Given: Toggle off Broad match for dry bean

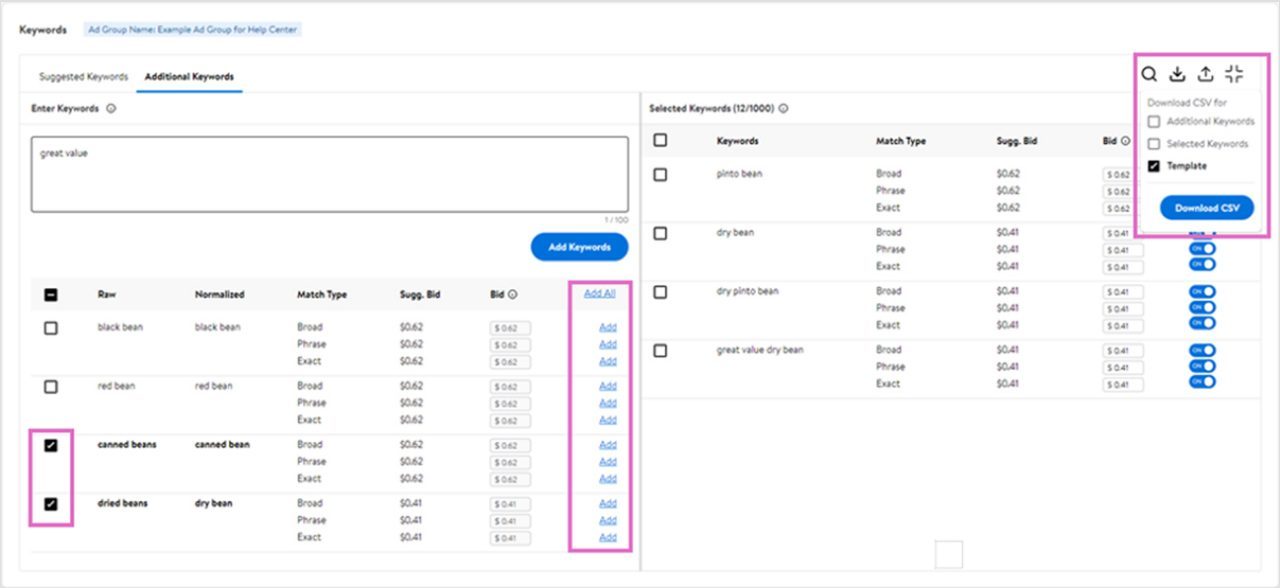Looking at the screenshot, I should [x=1200, y=232].
